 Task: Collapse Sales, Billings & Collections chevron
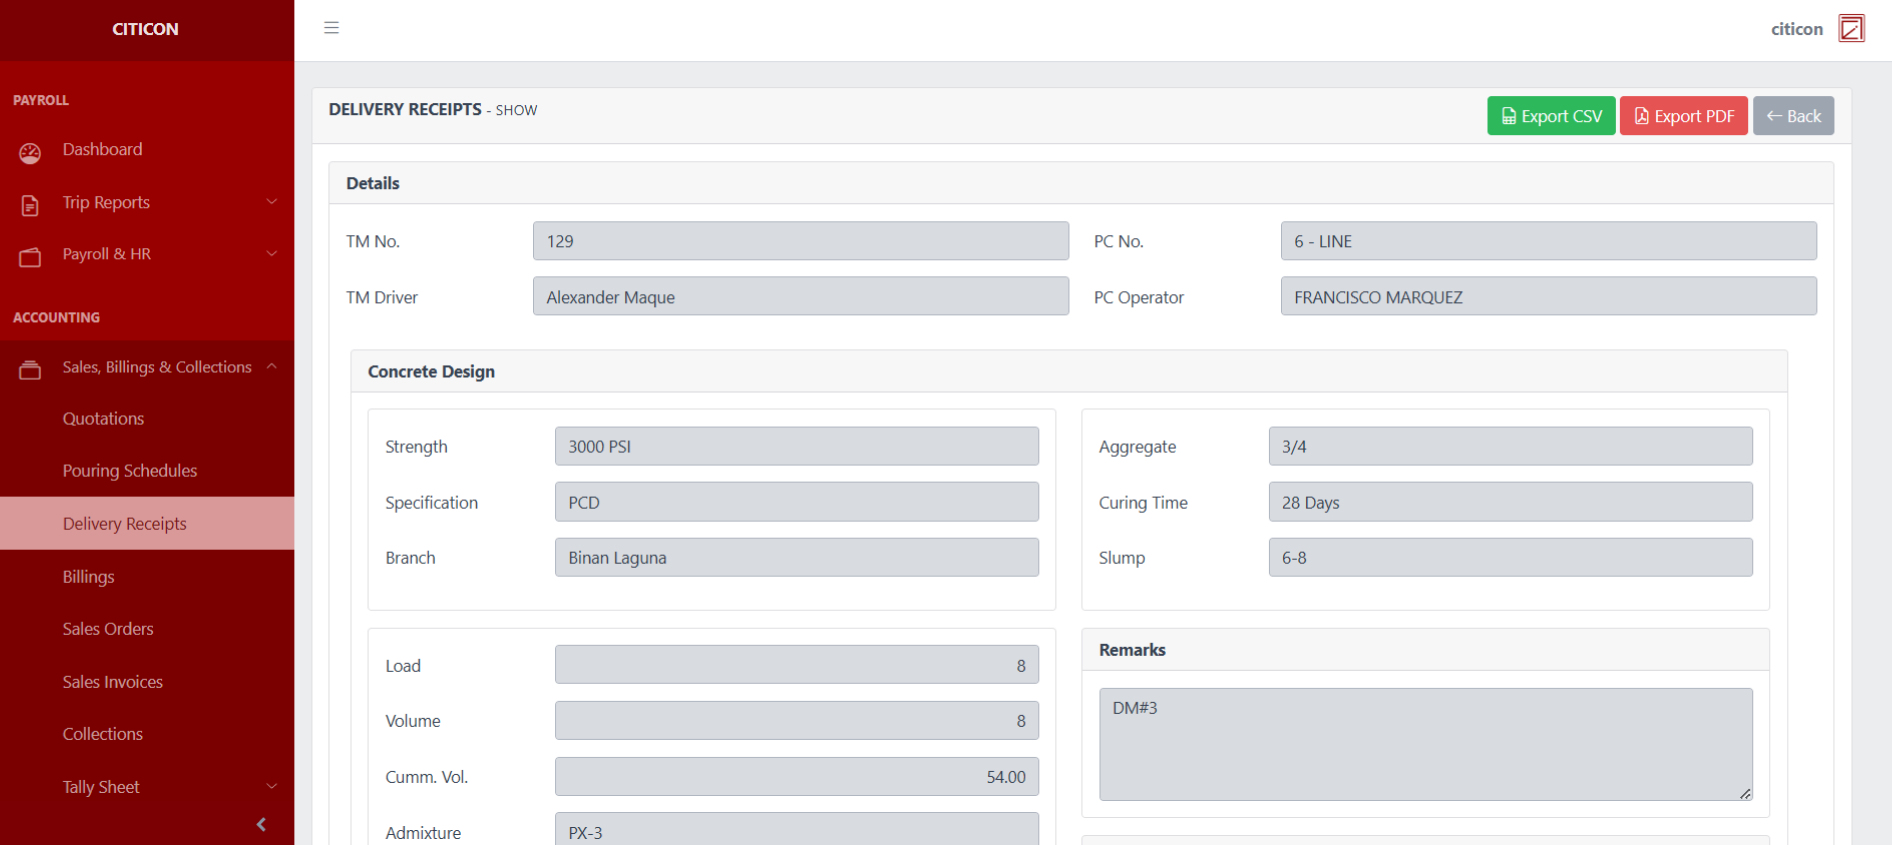pos(272,367)
